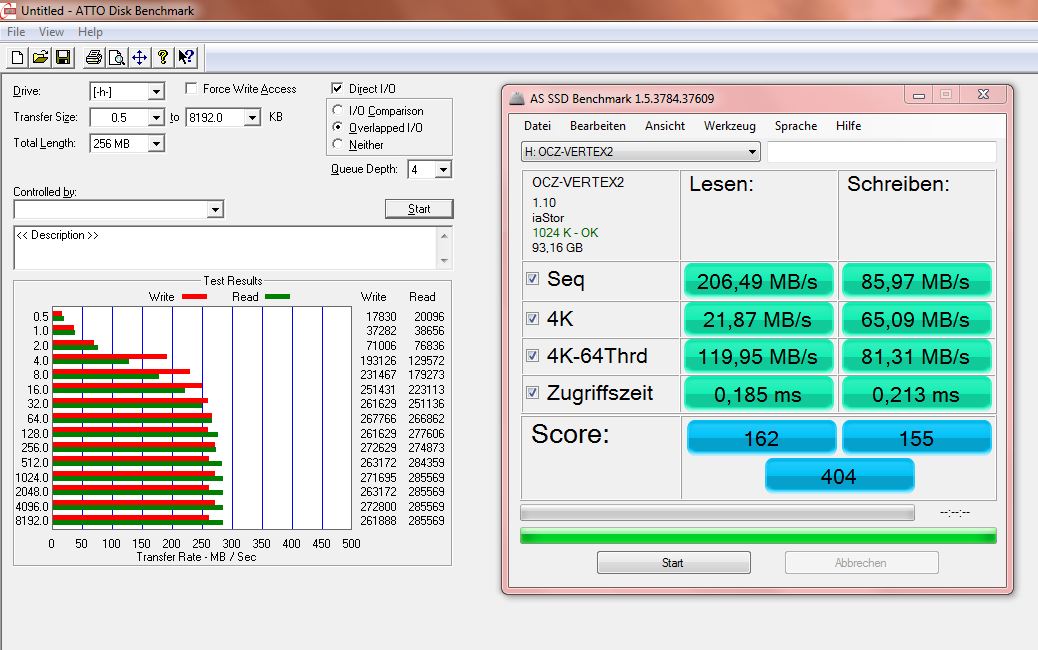Click the Description text box
The width and height of the screenshot is (1038, 650).
tap(225, 248)
